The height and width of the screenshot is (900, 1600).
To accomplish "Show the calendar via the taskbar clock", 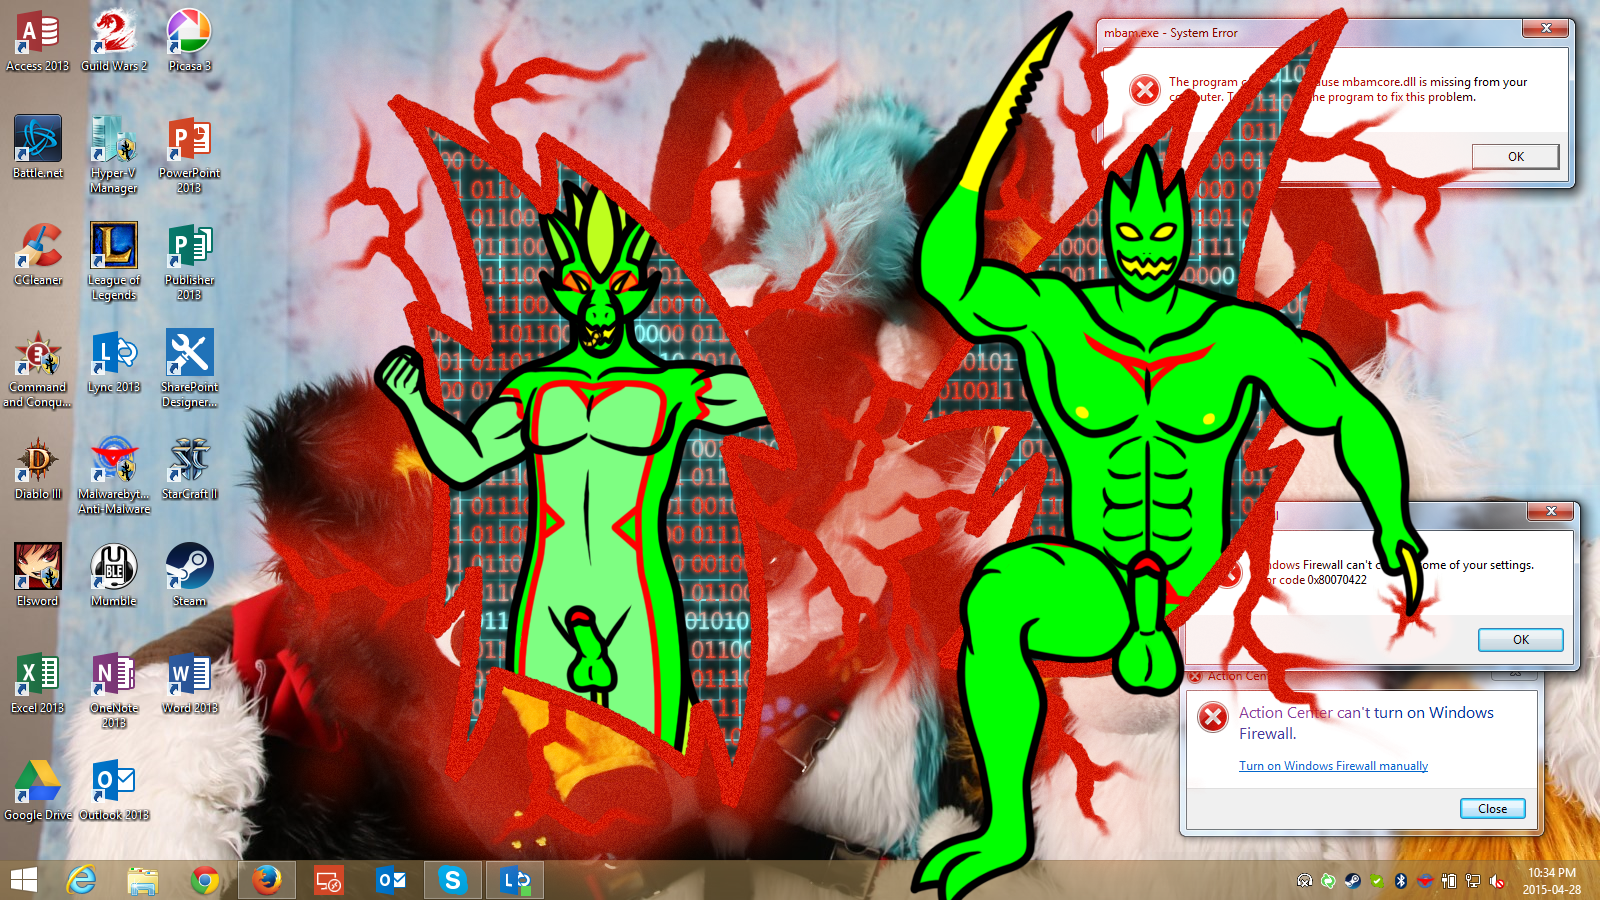I will point(1552,881).
